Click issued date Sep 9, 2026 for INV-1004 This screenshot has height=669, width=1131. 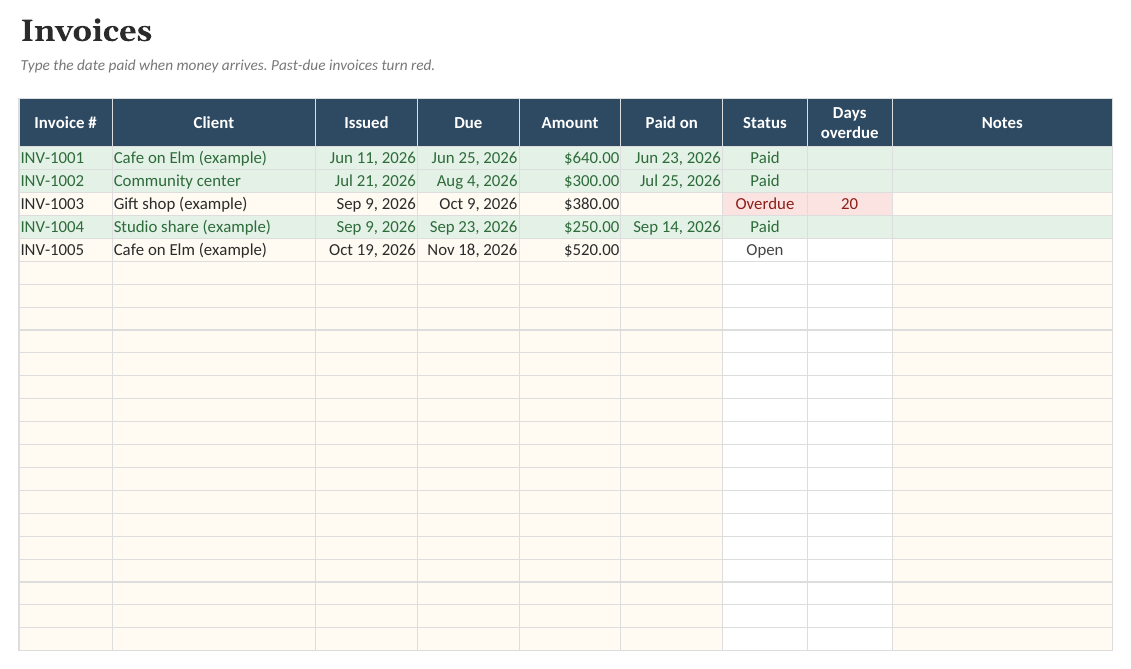click(366, 227)
